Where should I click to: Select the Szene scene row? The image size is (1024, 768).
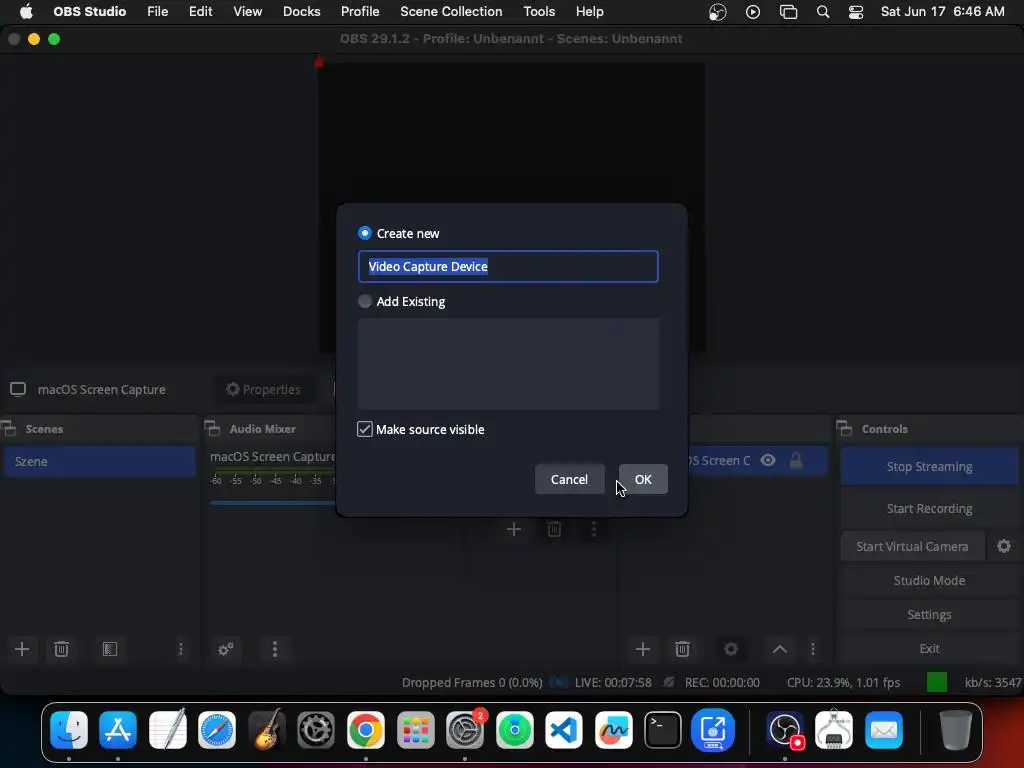[99, 461]
